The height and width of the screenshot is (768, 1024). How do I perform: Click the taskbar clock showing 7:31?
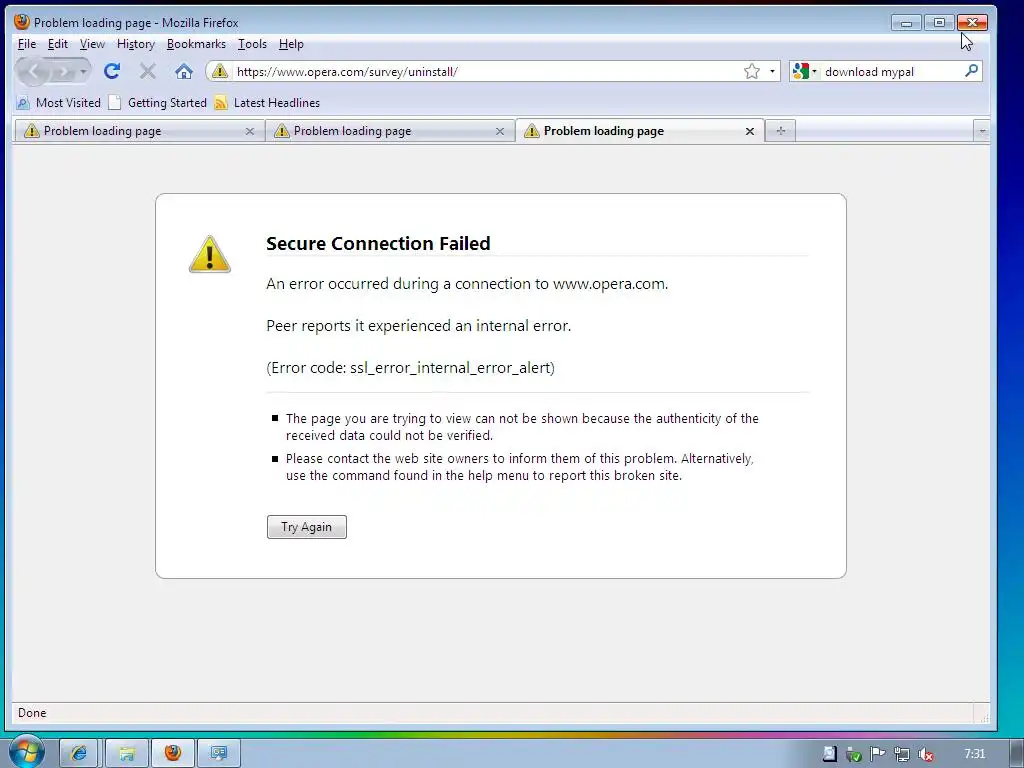click(x=974, y=754)
